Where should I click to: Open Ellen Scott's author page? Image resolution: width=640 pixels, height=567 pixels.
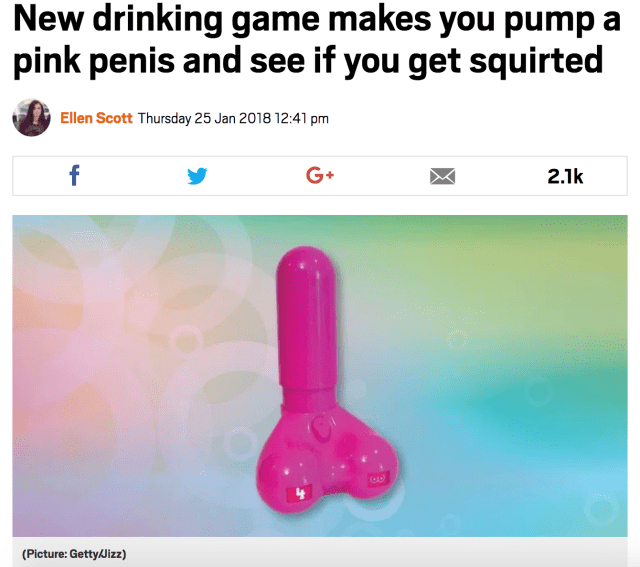click(x=96, y=118)
